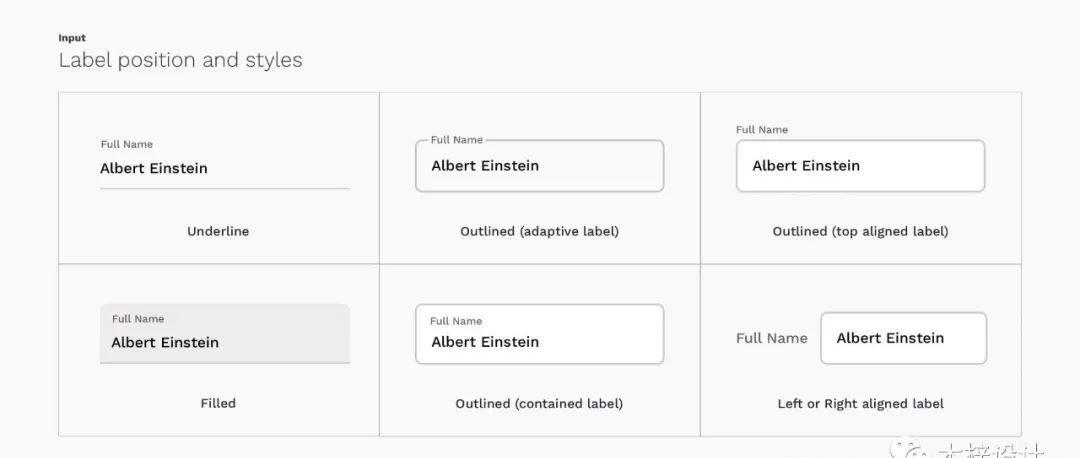Image resolution: width=1080 pixels, height=458 pixels.
Task: Click the 'Outlined (adaptive label)' caption
Action: coord(539,231)
